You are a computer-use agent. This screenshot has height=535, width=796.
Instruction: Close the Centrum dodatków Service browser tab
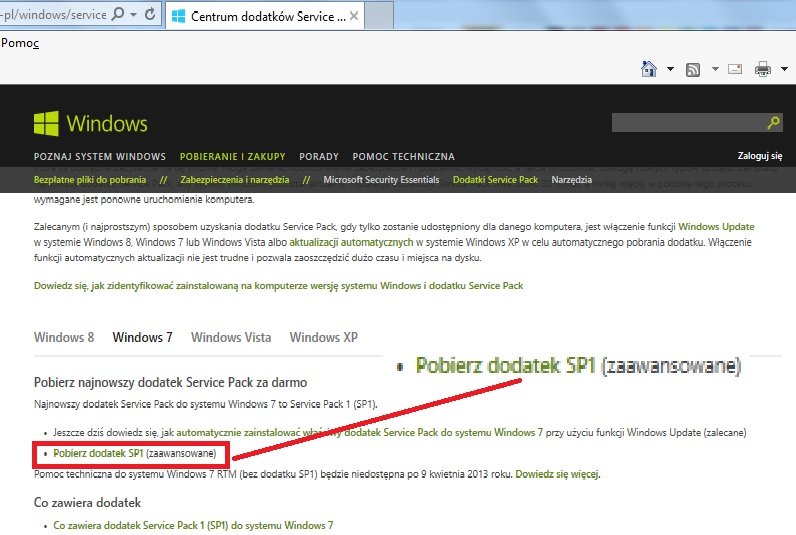(x=354, y=16)
